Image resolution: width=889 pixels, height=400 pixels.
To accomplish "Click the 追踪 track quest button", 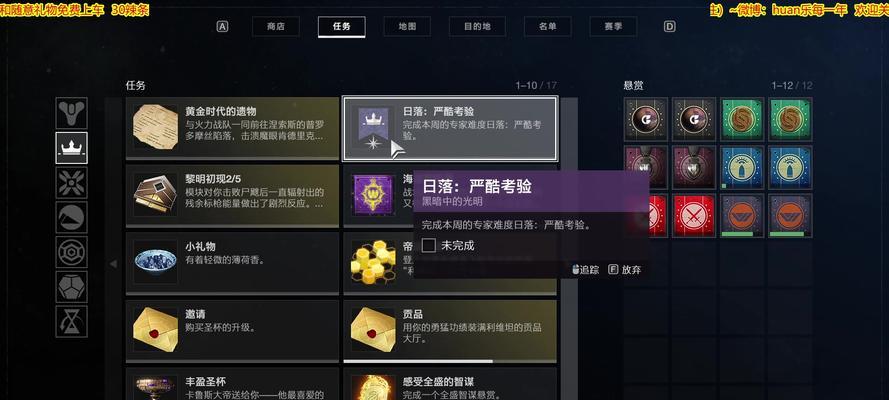I will (x=585, y=270).
